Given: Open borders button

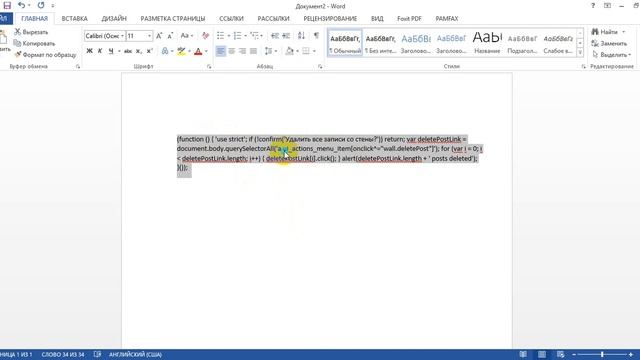Looking at the screenshot, I should (306, 51).
